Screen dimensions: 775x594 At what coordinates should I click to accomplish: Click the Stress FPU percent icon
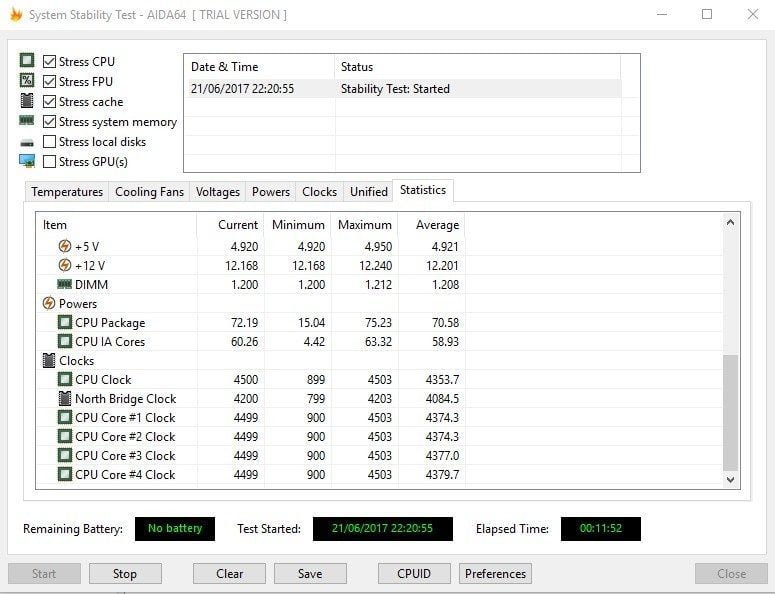coord(27,81)
